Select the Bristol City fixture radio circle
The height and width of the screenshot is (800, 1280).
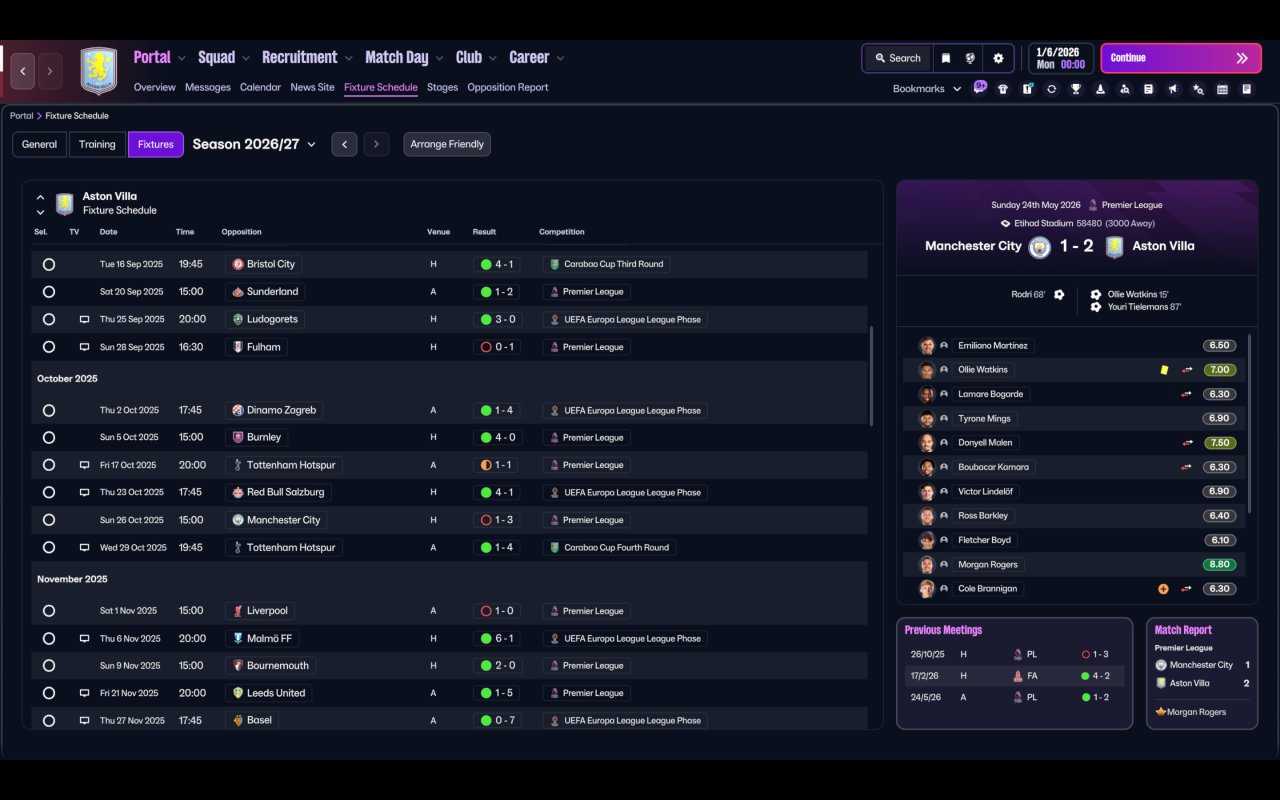tap(49, 264)
